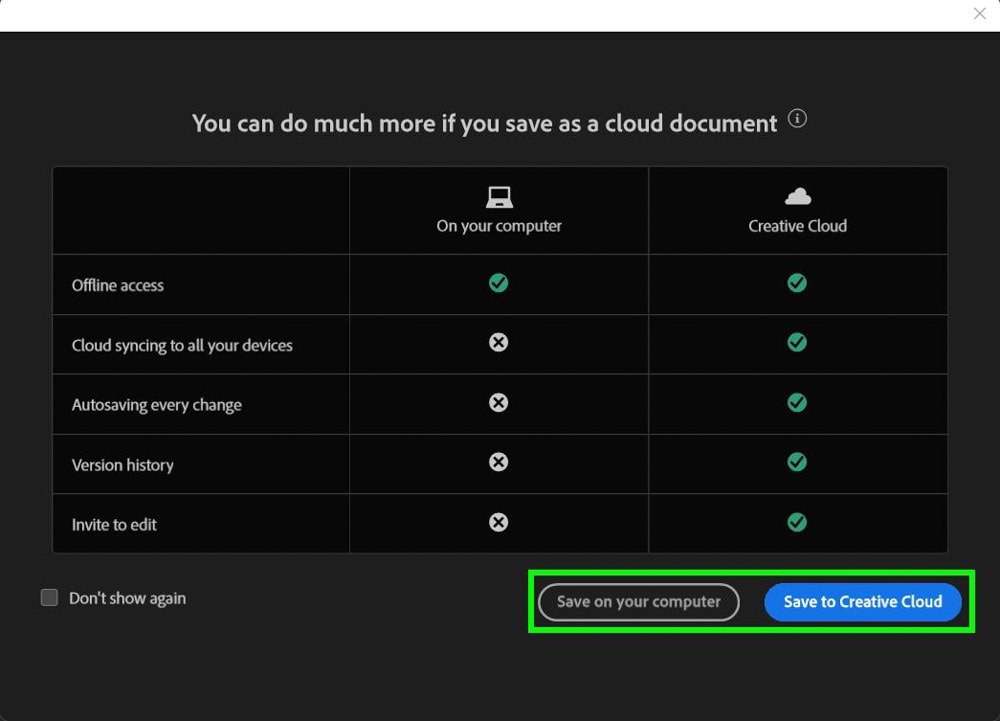Close the dialog with the X button
1000x721 pixels.
(980, 14)
